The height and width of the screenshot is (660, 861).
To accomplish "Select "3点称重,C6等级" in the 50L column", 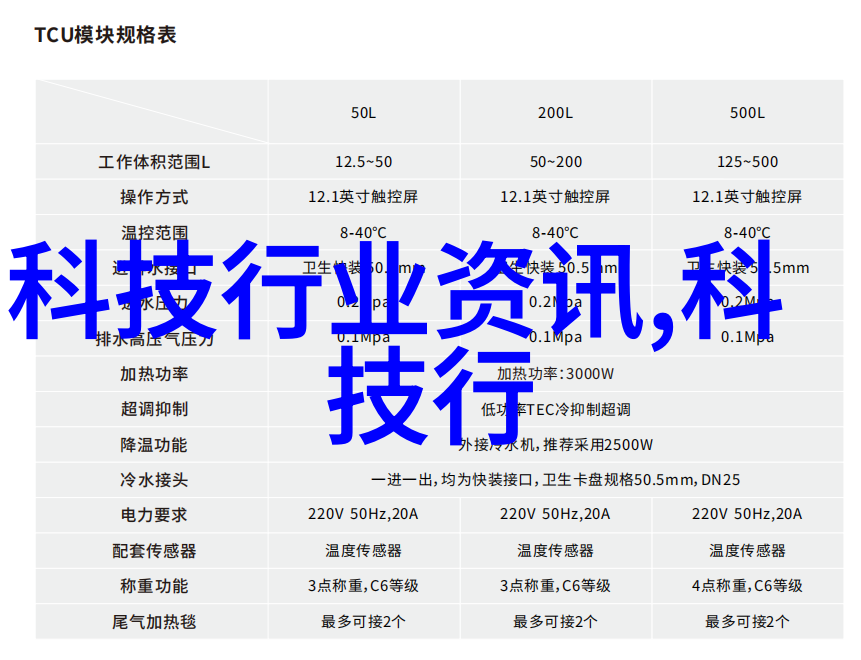I will coord(363,586).
